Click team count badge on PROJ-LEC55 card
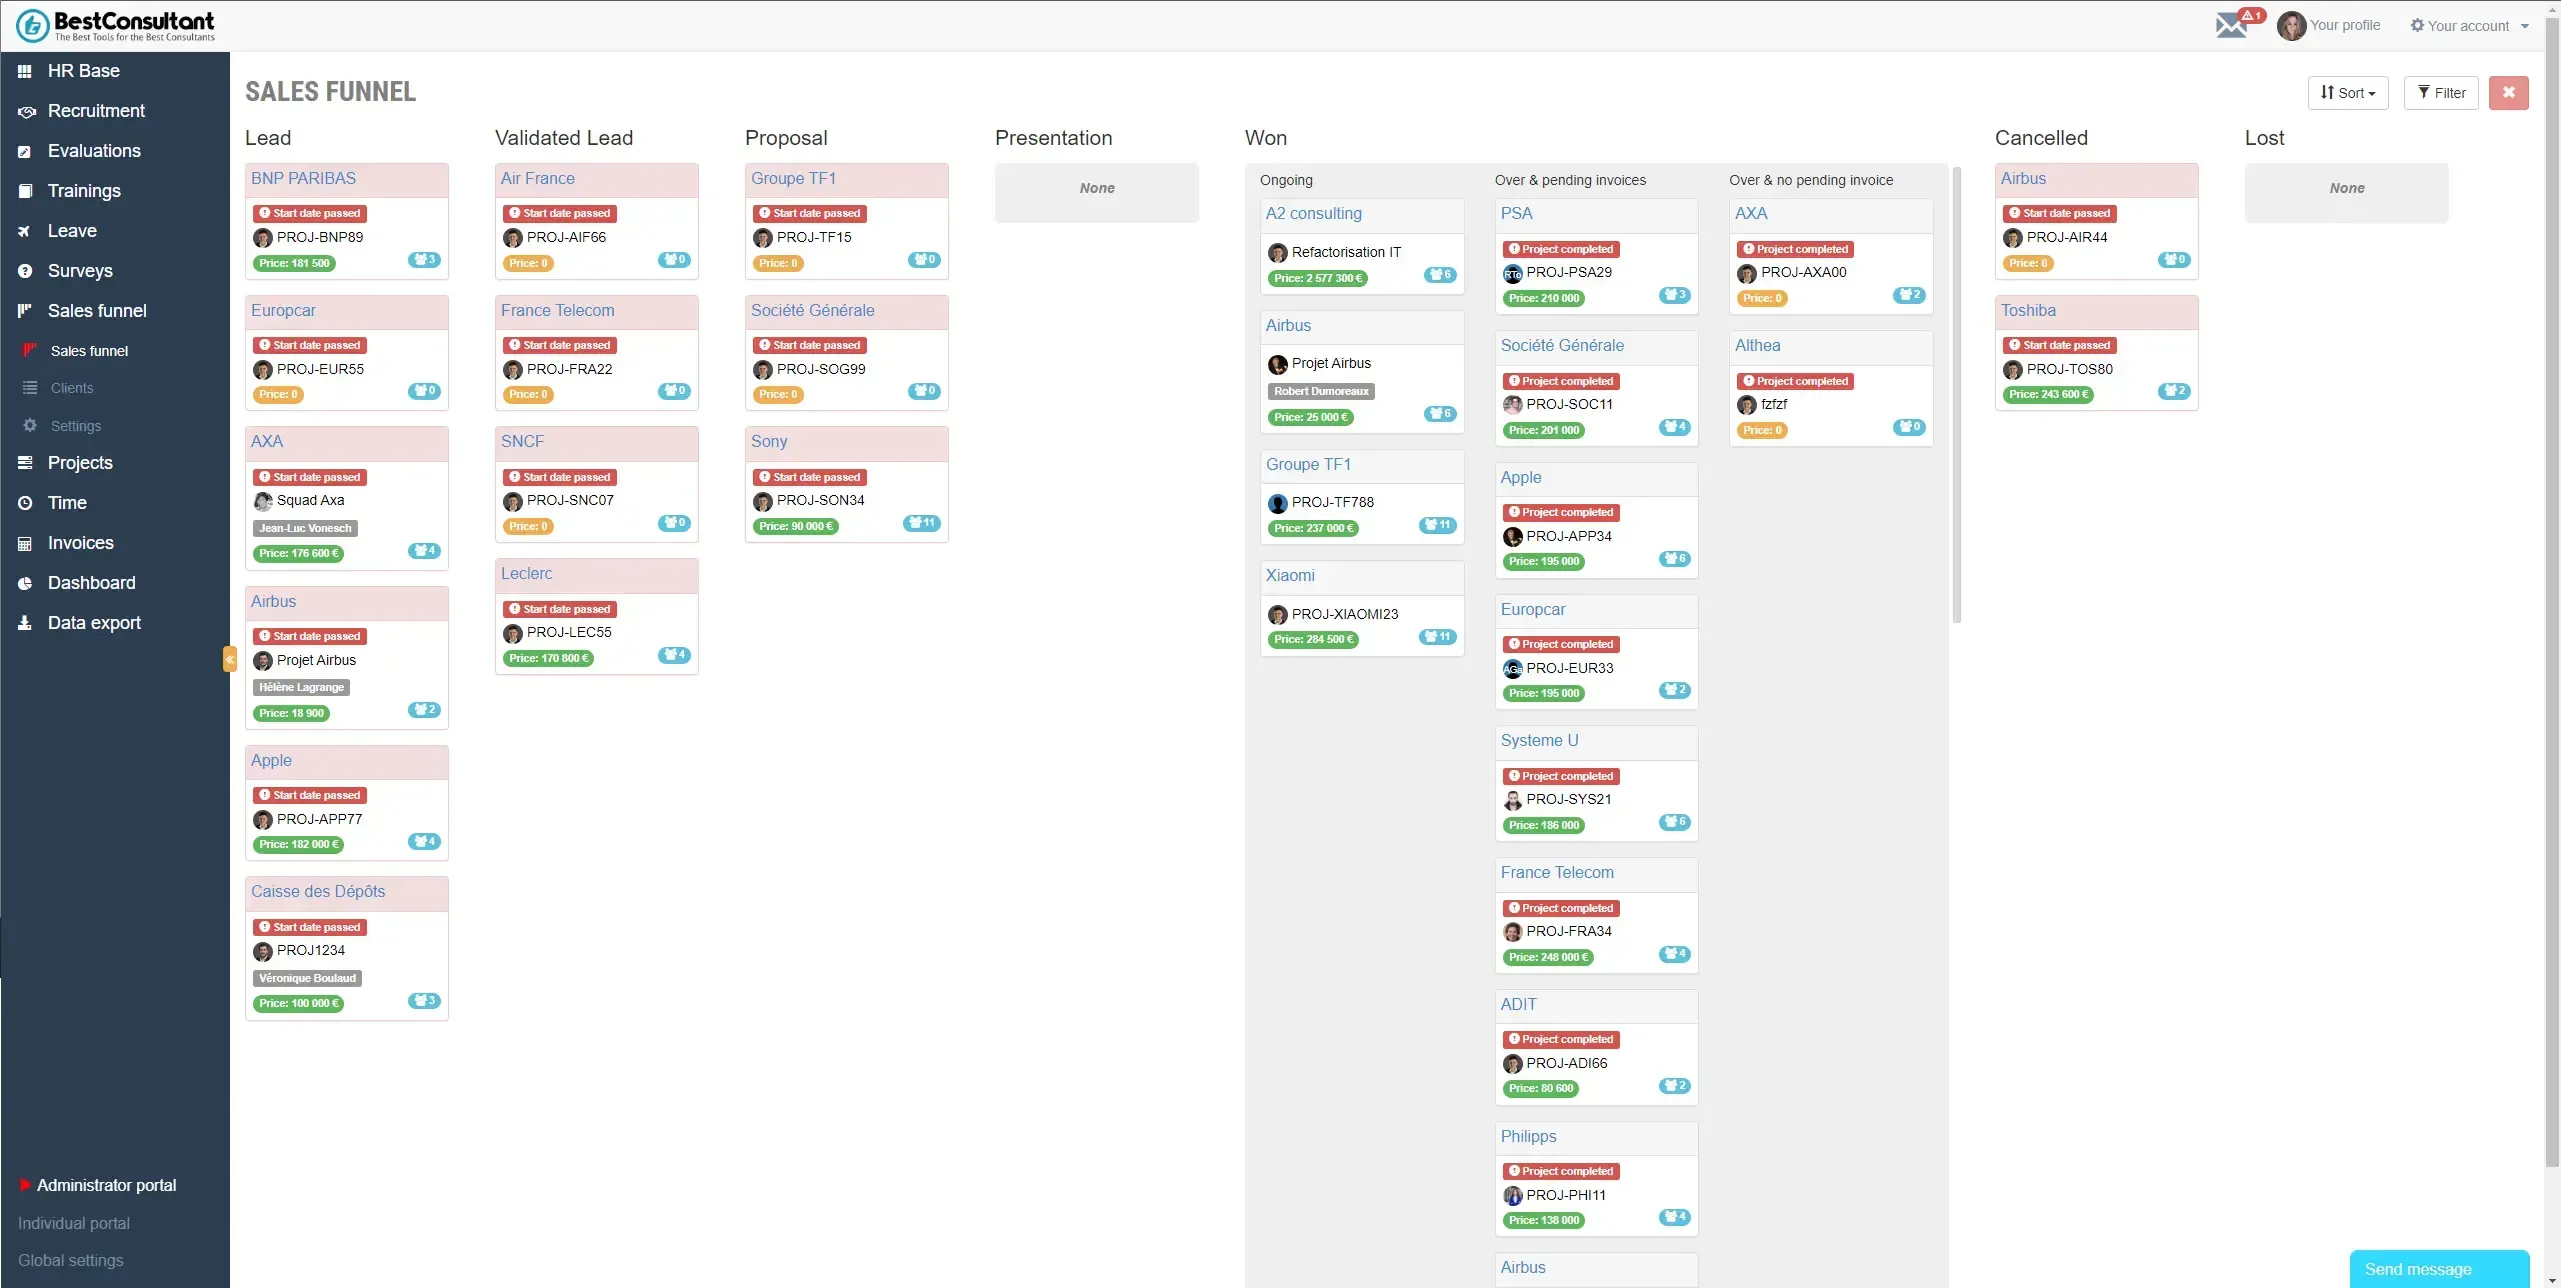 [x=674, y=655]
